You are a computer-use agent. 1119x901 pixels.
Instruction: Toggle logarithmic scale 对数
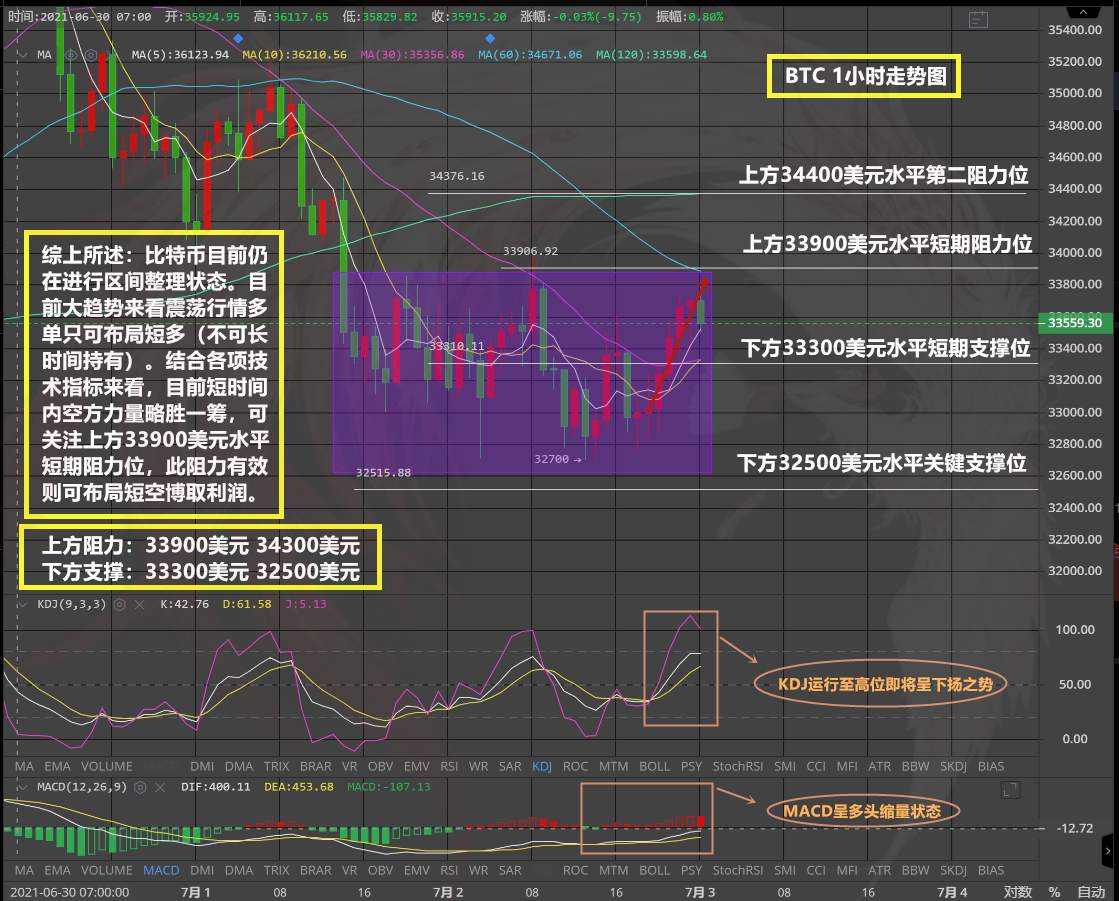1017,892
